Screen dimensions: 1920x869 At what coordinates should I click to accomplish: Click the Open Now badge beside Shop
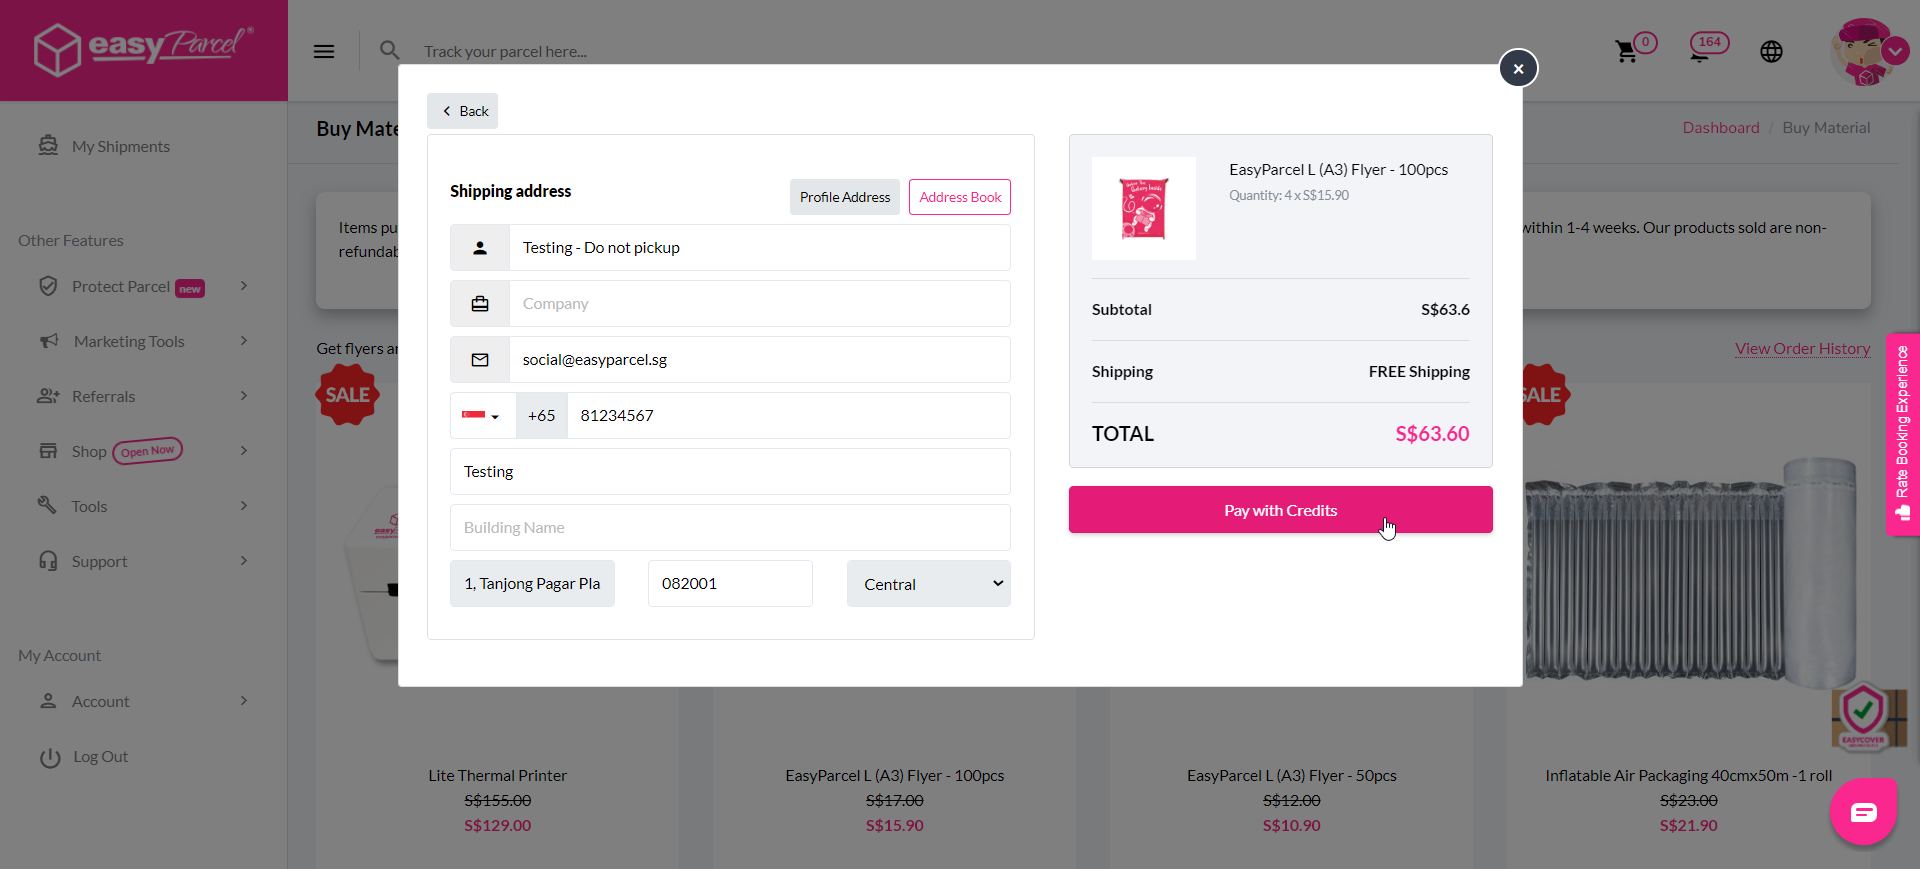[148, 451]
